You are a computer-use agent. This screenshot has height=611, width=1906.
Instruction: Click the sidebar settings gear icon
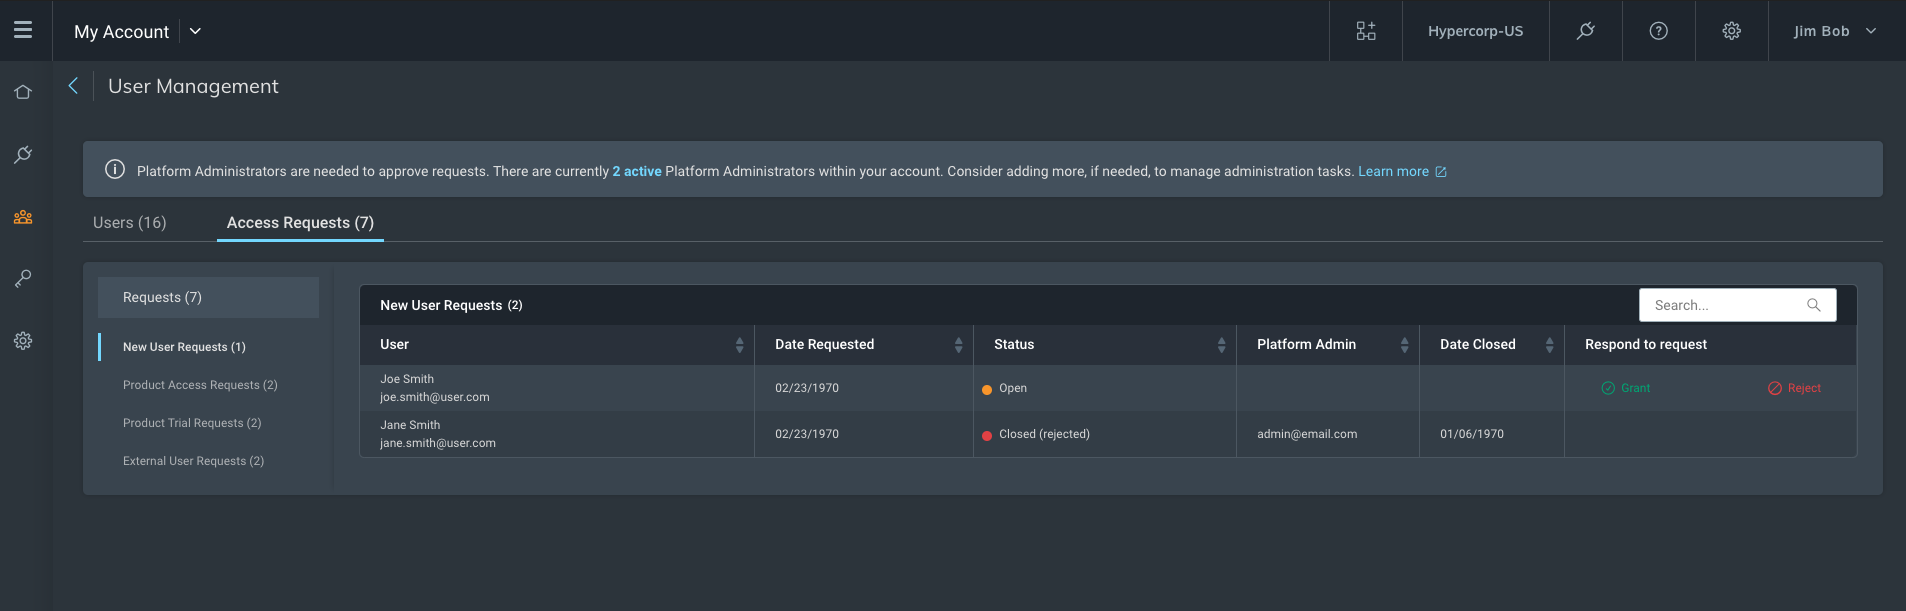pyautogui.click(x=23, y=341)
